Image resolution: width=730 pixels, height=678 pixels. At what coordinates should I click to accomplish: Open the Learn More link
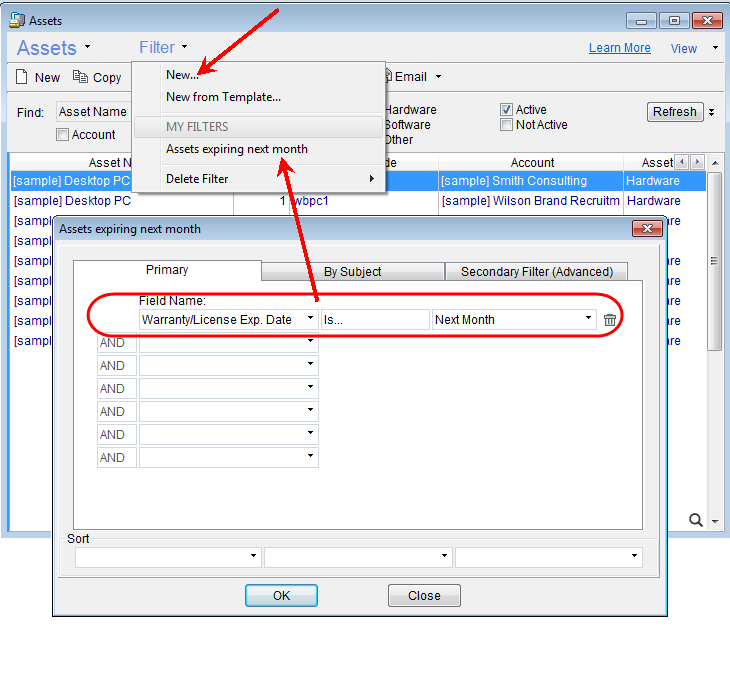click(619, 48)
